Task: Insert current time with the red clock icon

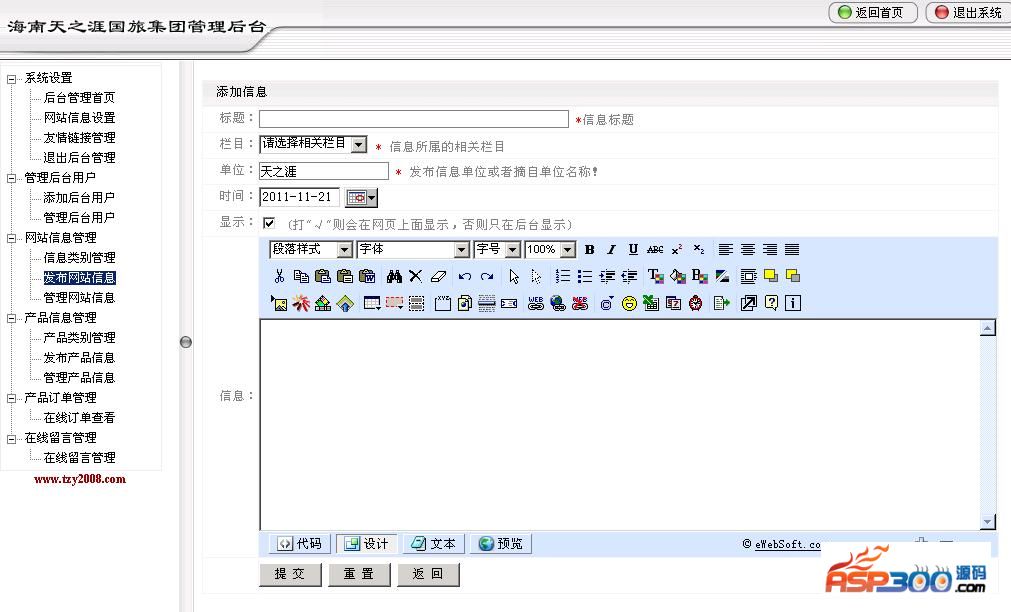Action: [695, 303]
